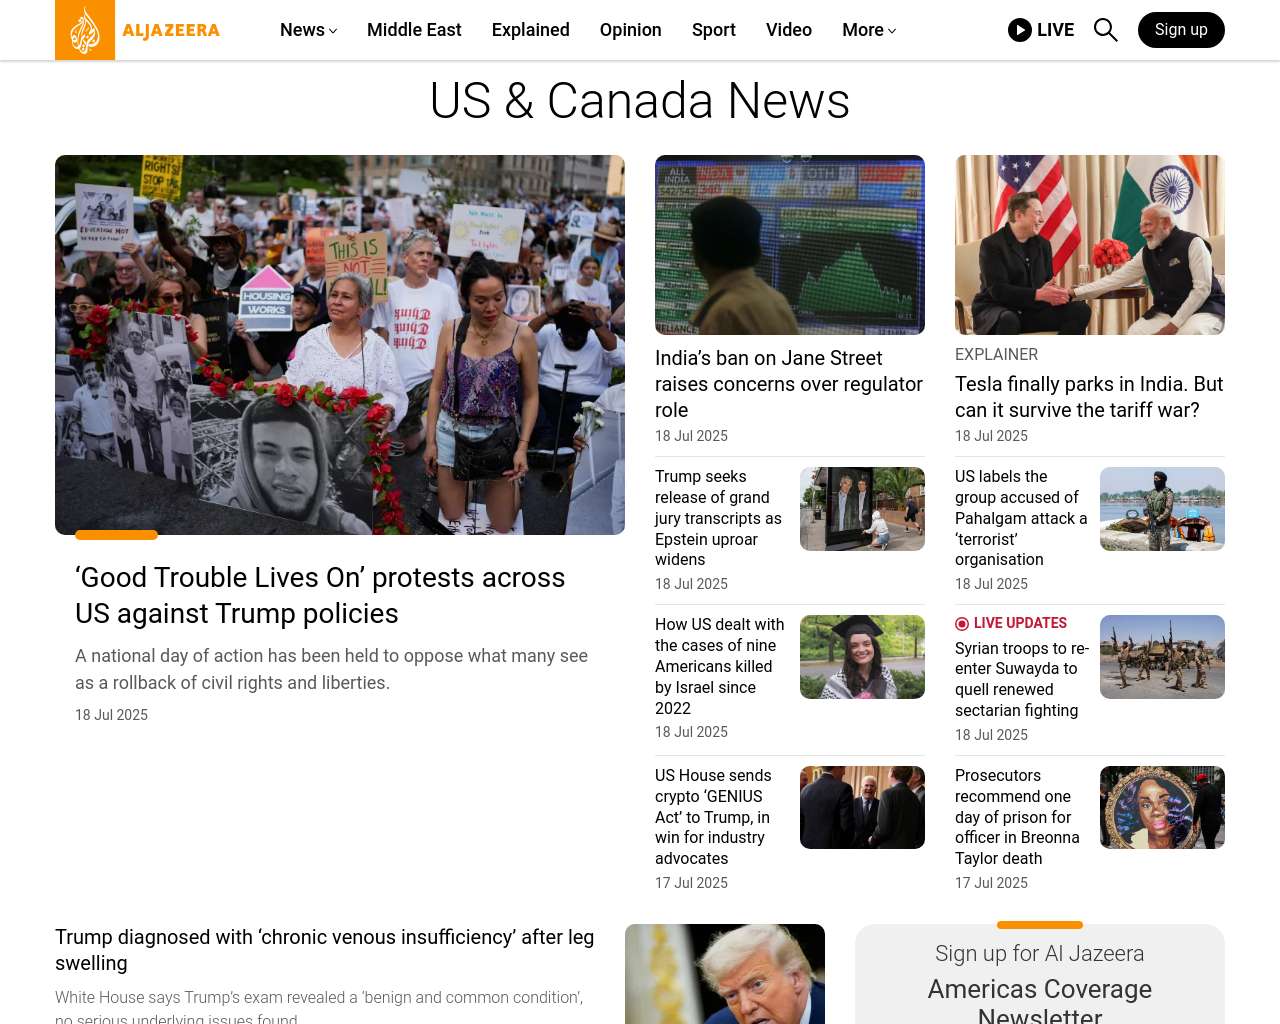Click the 18 Jul 2025 date under lead story
Viewport: 1280px width, 1024px height.
pyautogui.click(x=111, y=715)
